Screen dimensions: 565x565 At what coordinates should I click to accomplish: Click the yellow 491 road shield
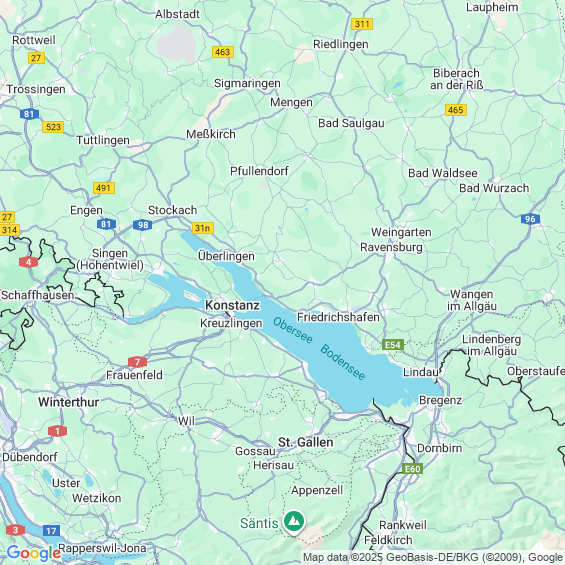coord(104,188)
